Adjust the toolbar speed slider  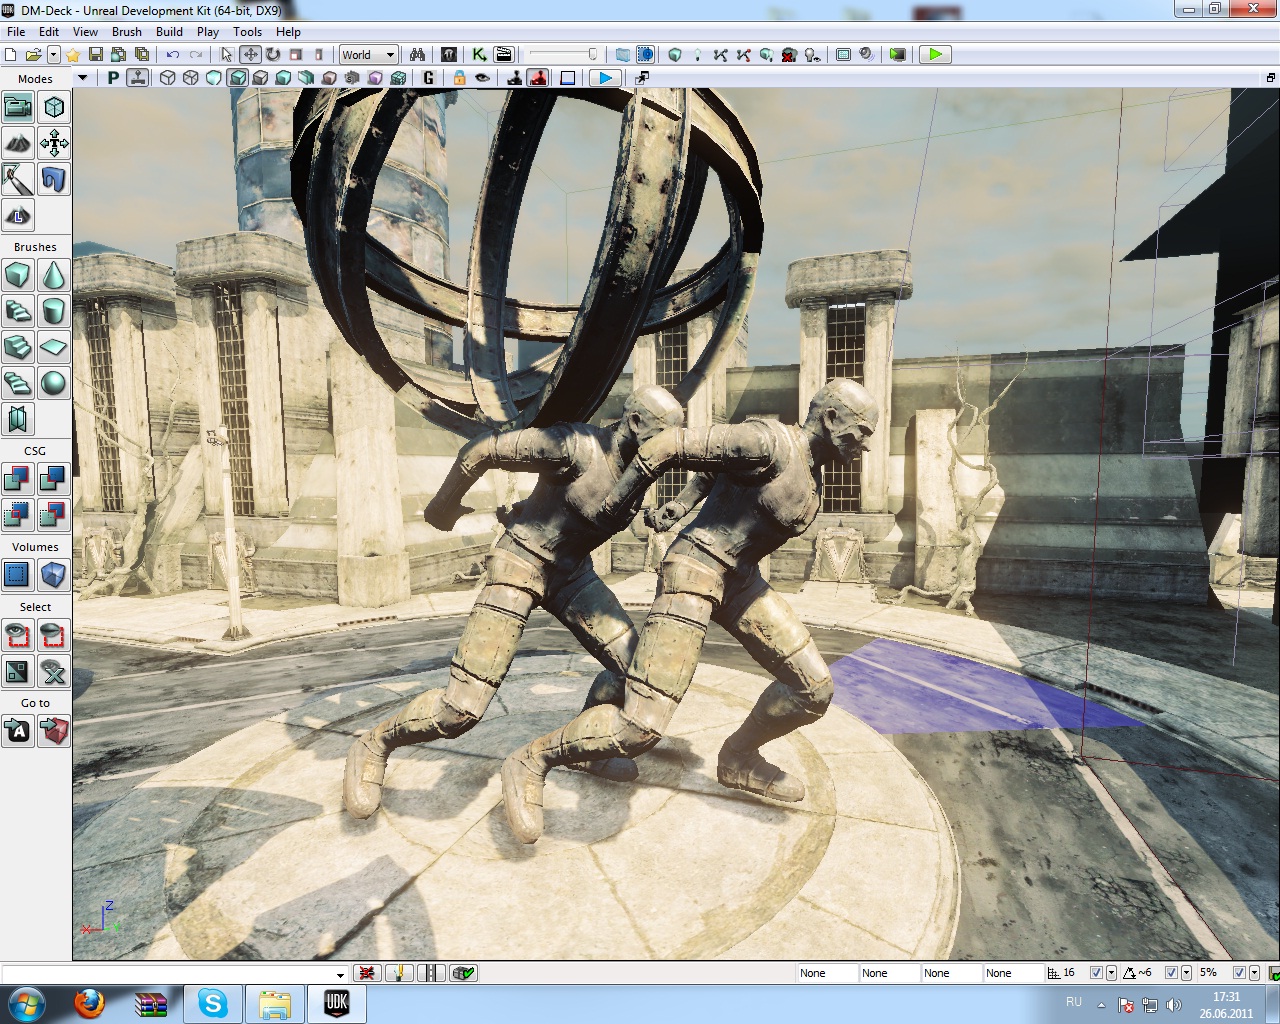(x=564, y=55)
